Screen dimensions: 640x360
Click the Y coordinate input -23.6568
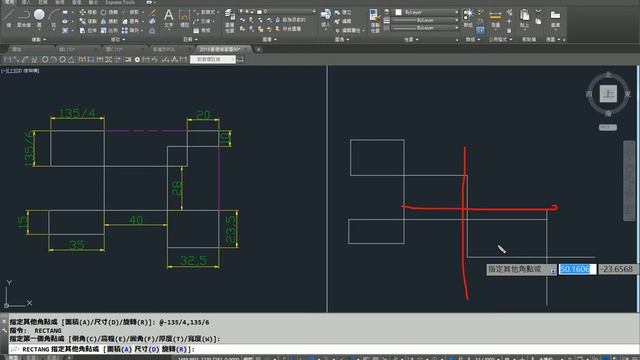[x=618, y=269]
